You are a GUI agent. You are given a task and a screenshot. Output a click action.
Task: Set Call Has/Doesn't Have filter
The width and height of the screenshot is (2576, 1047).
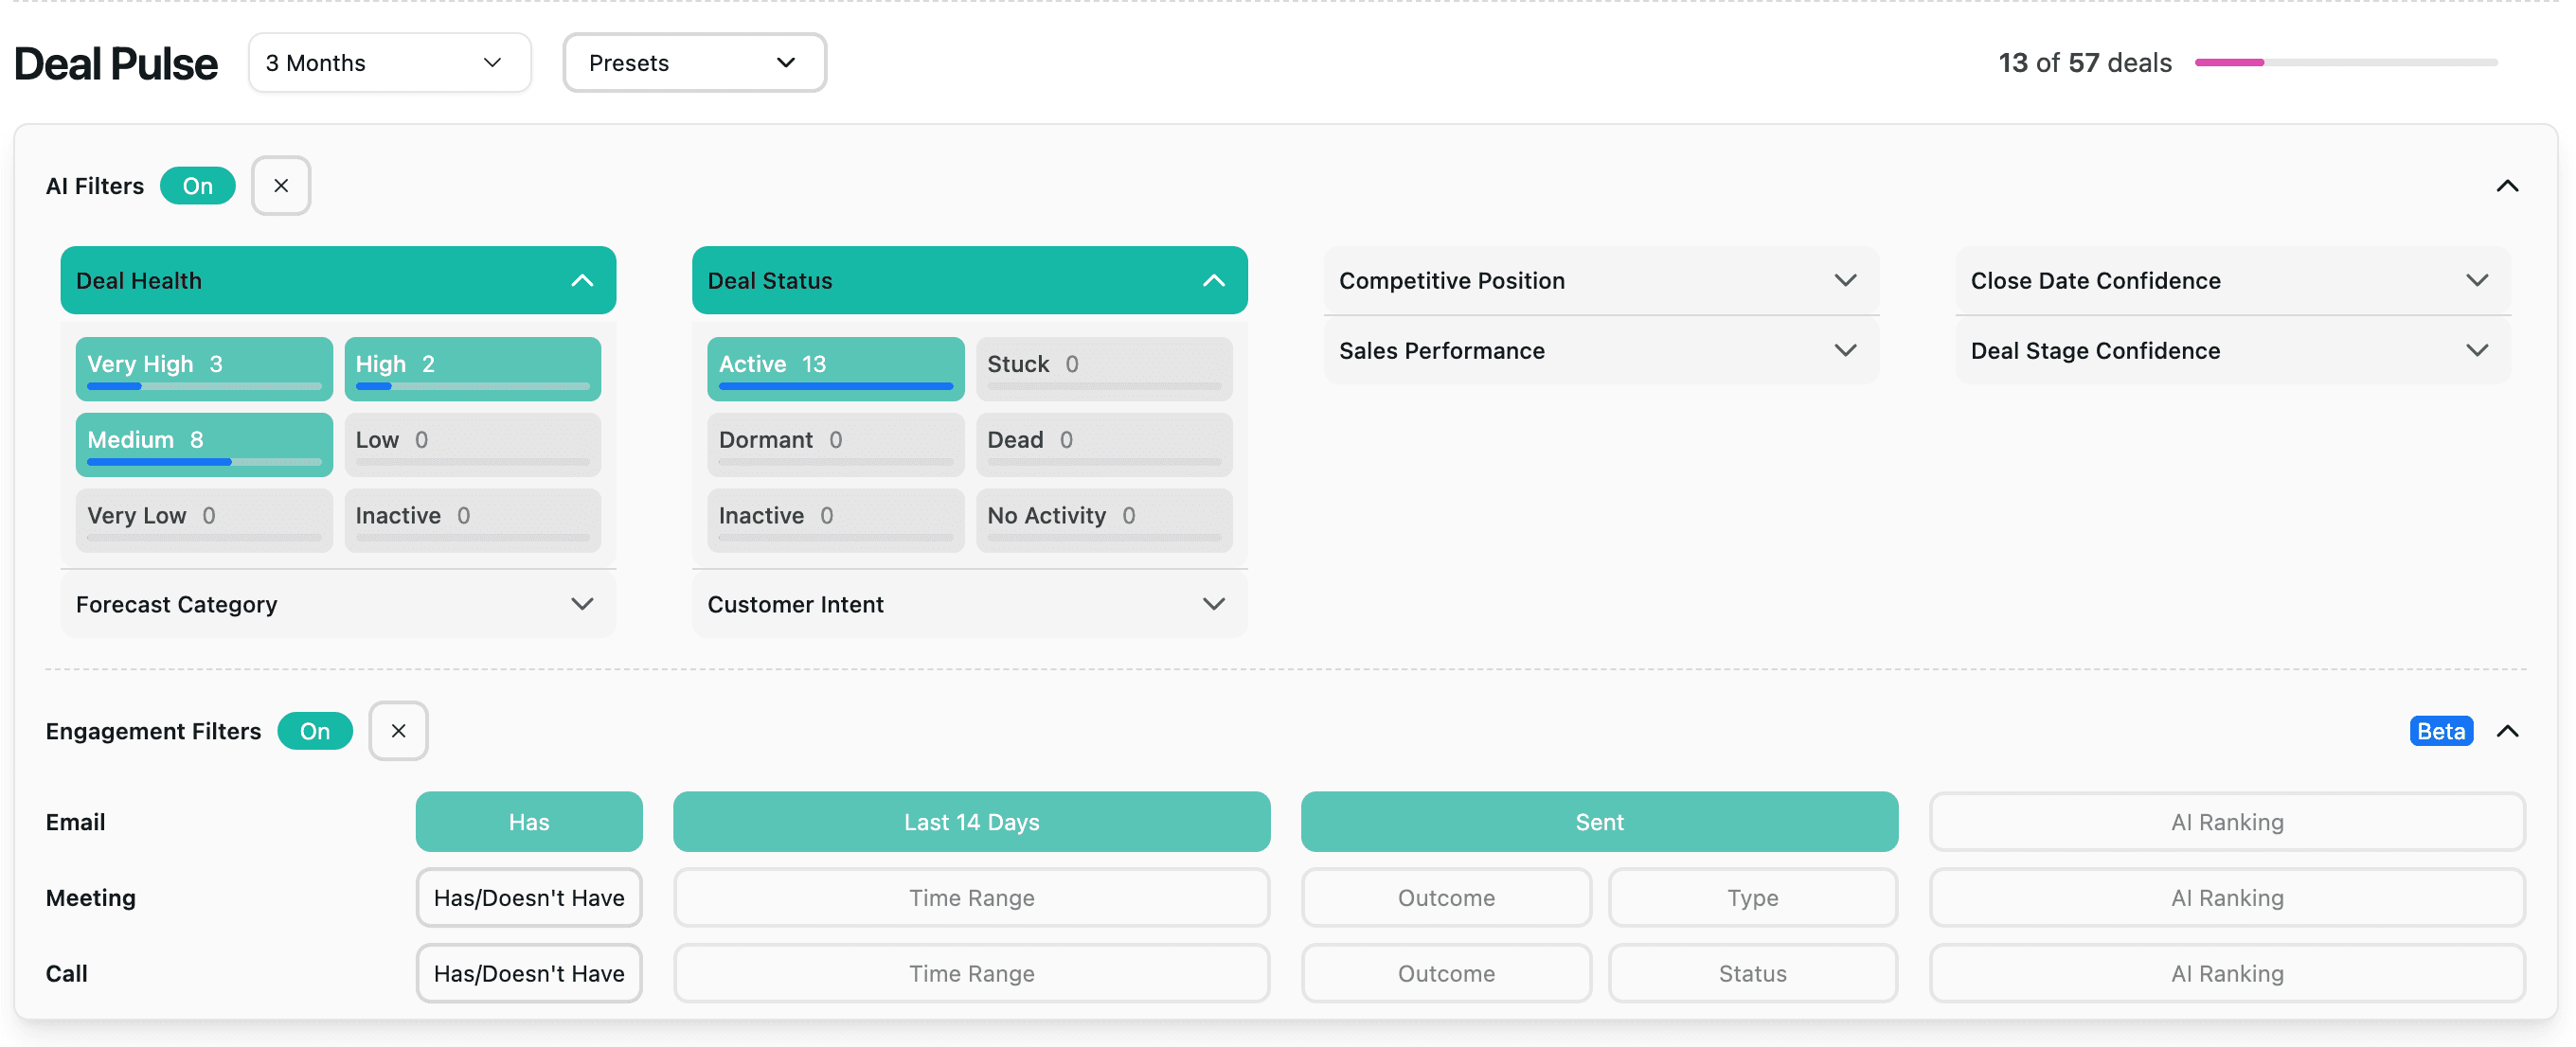(529, 974)
